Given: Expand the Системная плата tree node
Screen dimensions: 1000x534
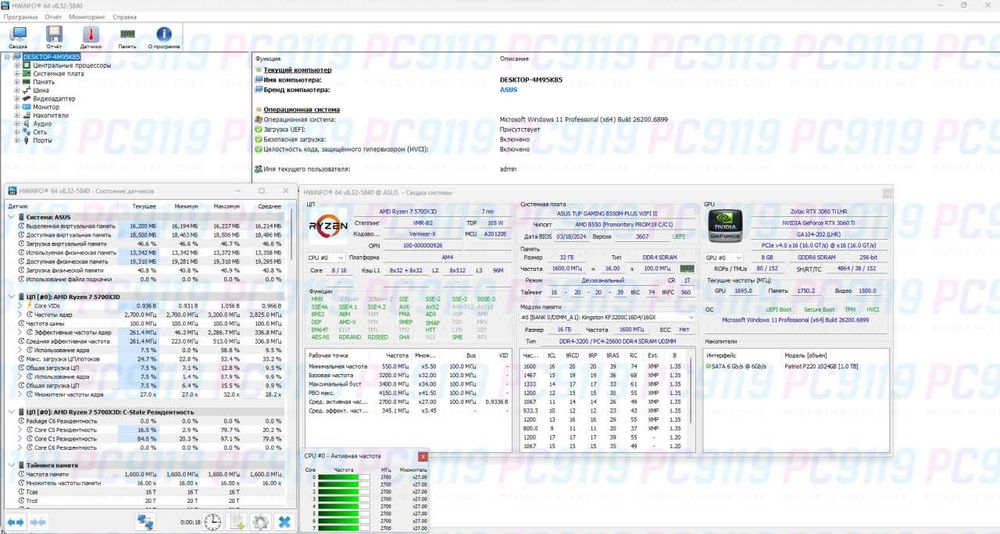Looking at the screenshot, I should [17, 73].
